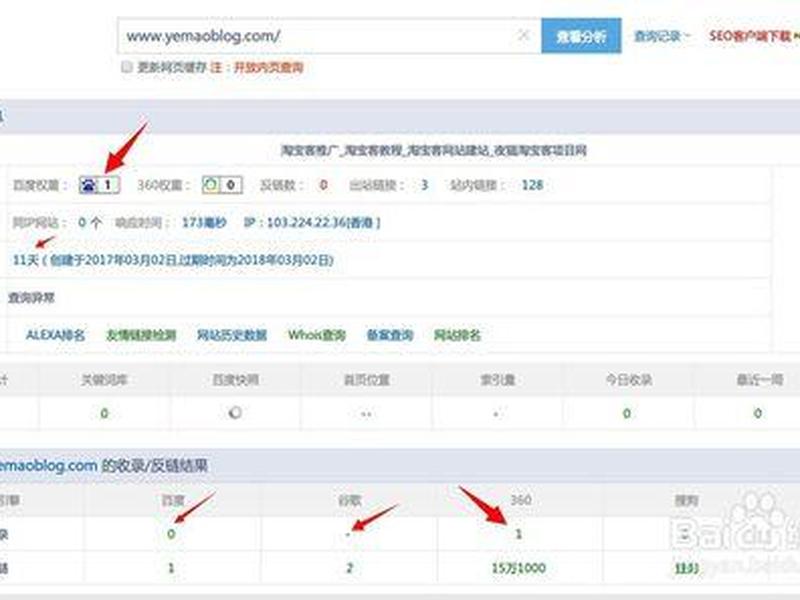Open the 友情链接检测 link
Viewport: 800px width, 600px height.
(x=141, y=335)
